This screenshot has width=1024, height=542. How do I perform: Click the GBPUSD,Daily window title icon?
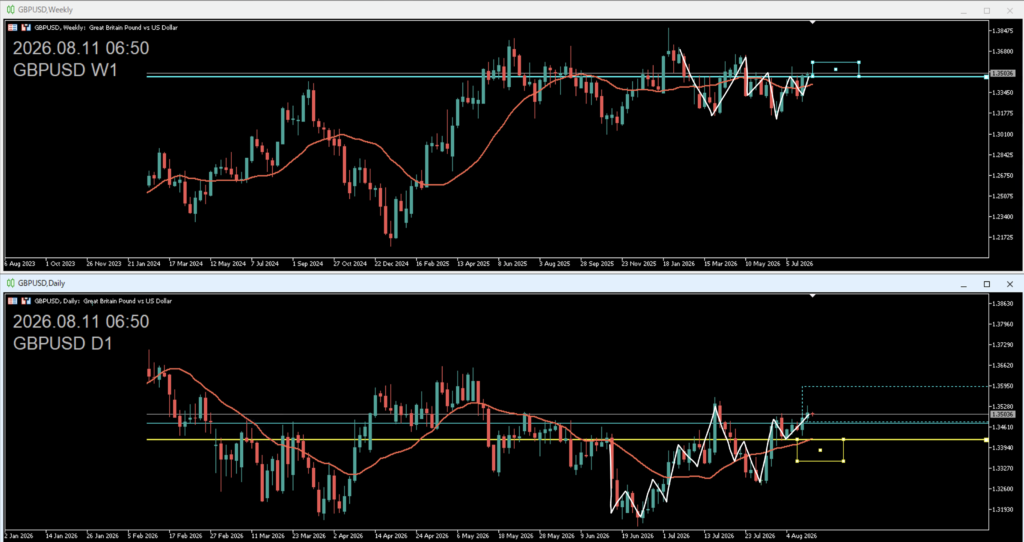10,283
